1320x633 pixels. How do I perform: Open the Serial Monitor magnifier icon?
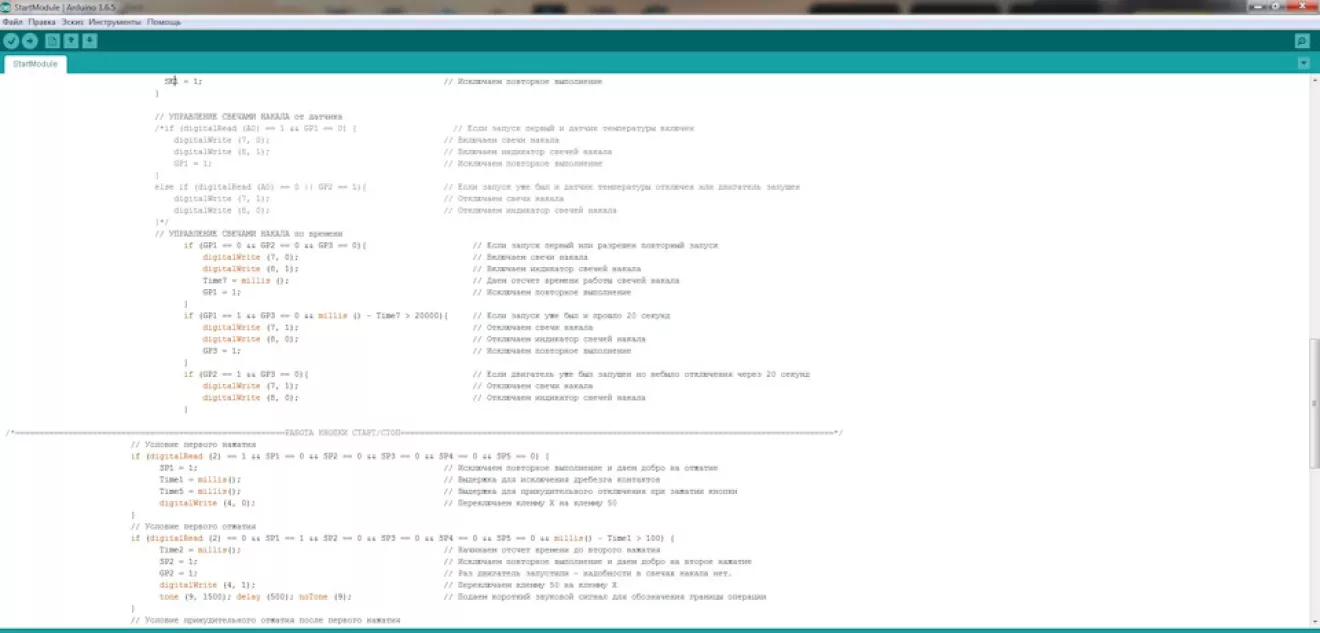1302,41
